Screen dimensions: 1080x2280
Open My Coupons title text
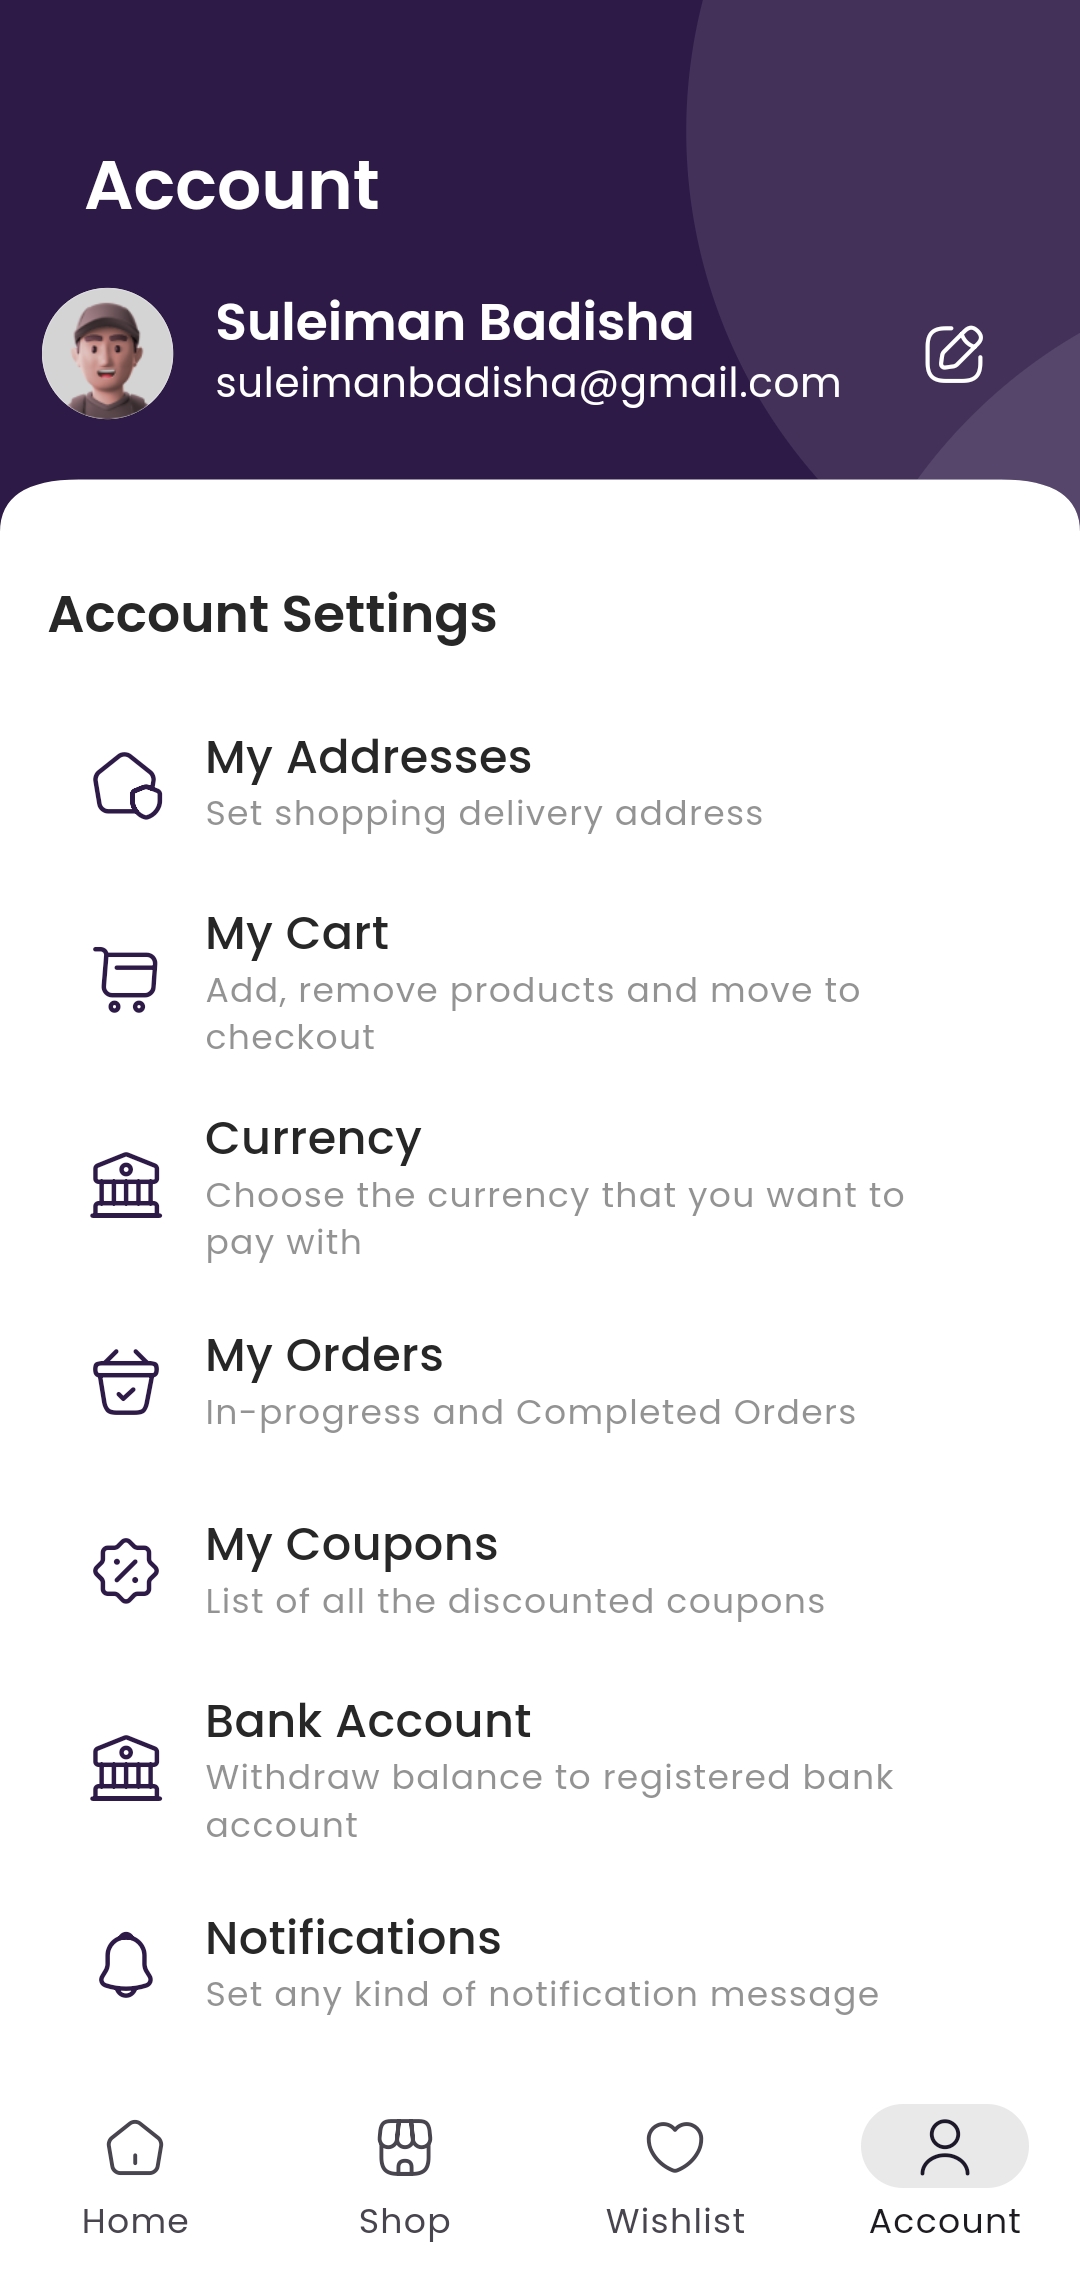click(351, 1545)
